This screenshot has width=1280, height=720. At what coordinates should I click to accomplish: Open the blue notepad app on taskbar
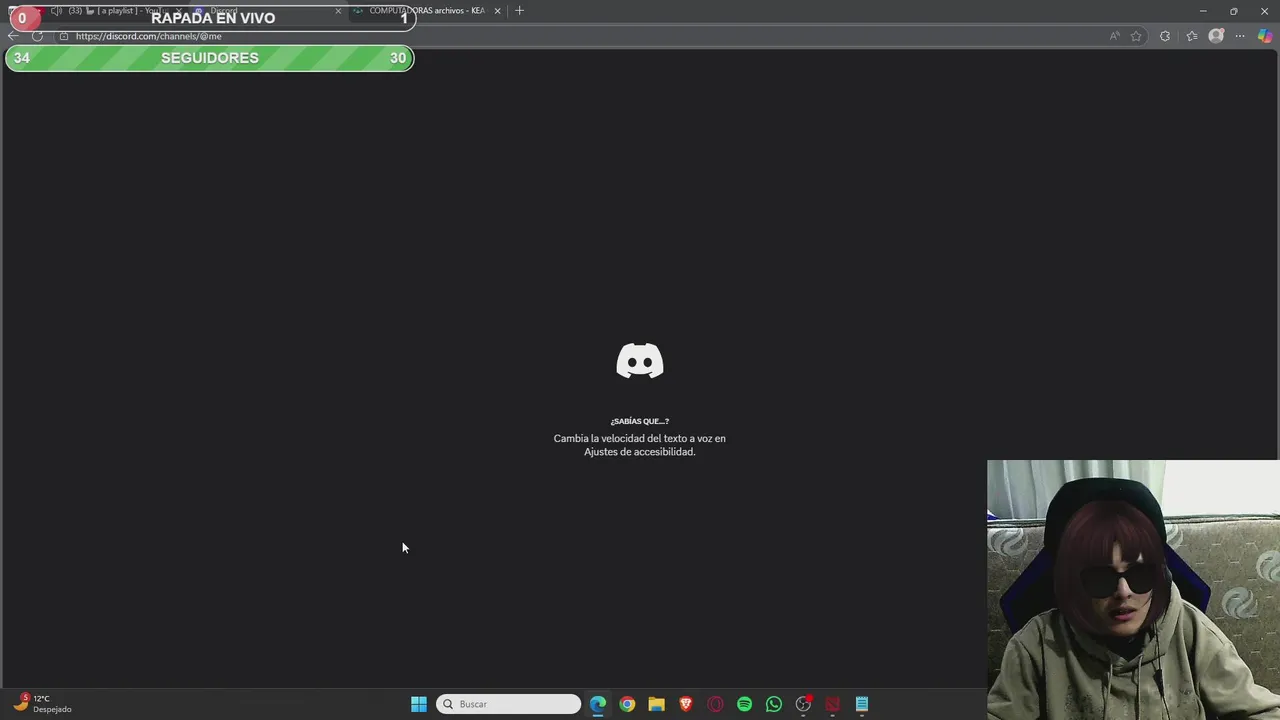coord(862,704)
